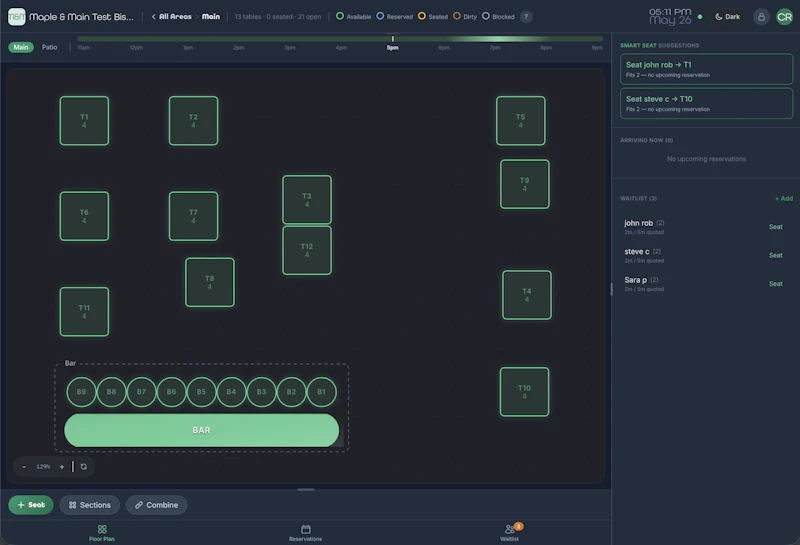Select bar seat B8

coord(111,392)
